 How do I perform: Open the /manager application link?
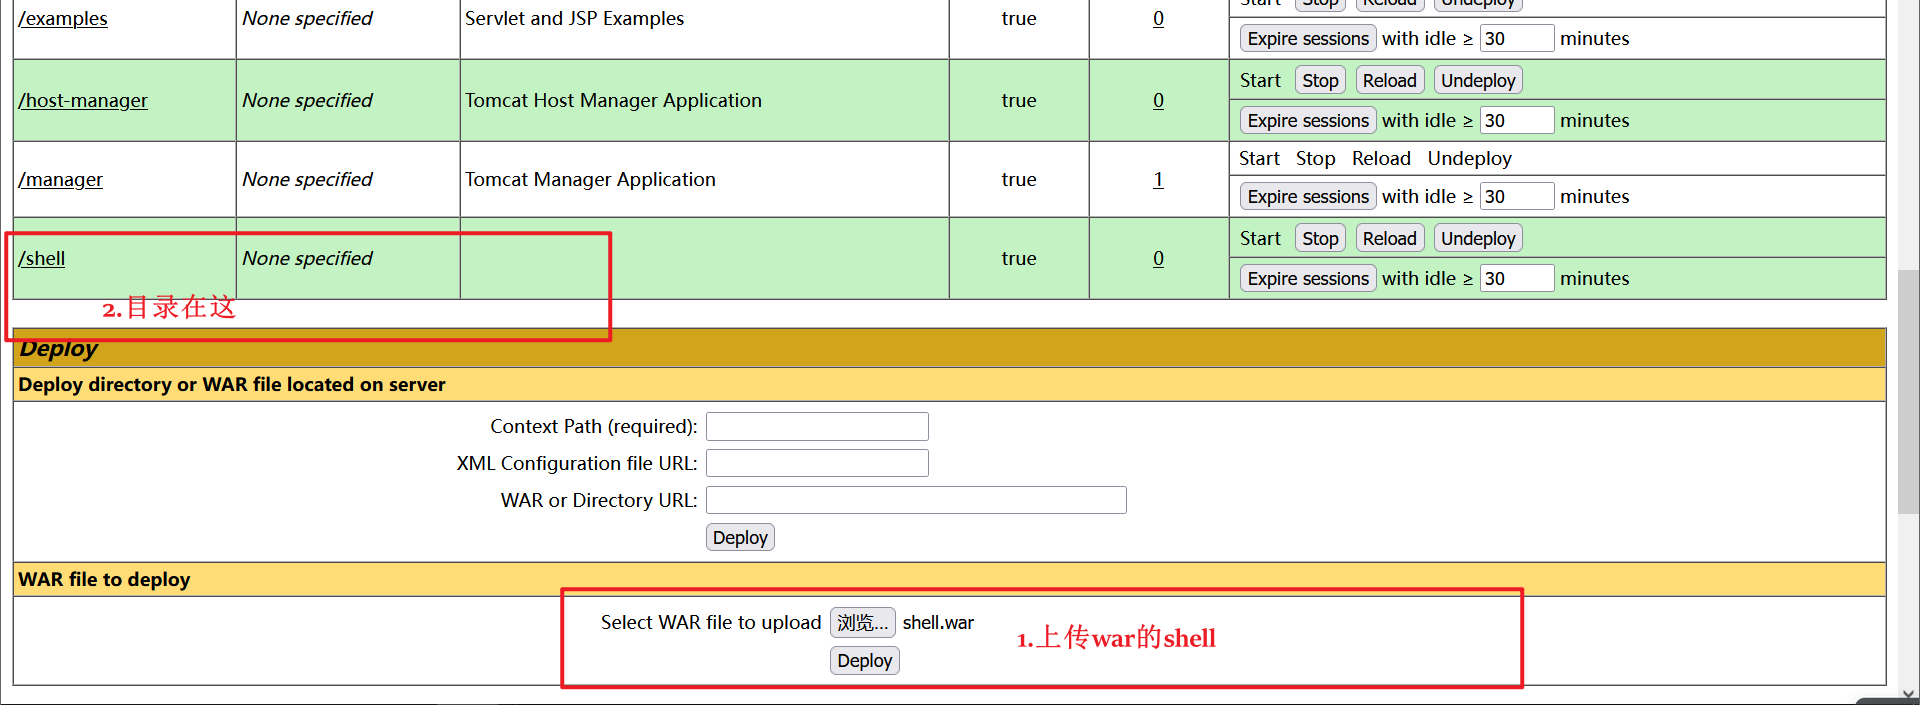click(x=60, y=180)
